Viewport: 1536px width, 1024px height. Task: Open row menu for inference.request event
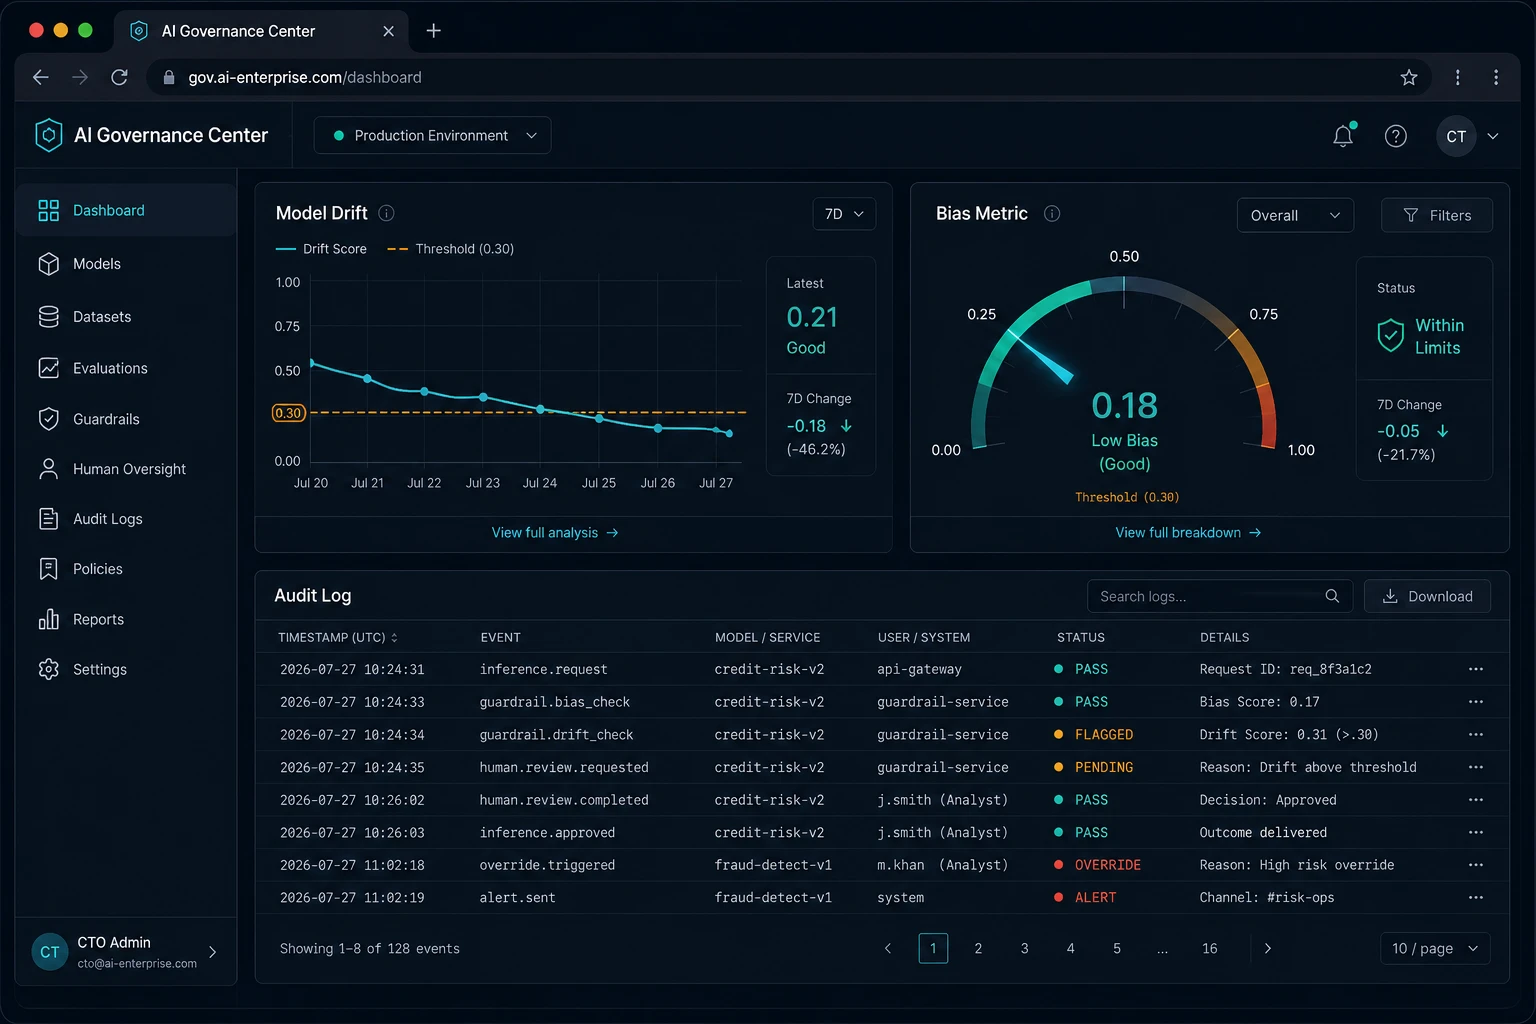(1476, 669)
